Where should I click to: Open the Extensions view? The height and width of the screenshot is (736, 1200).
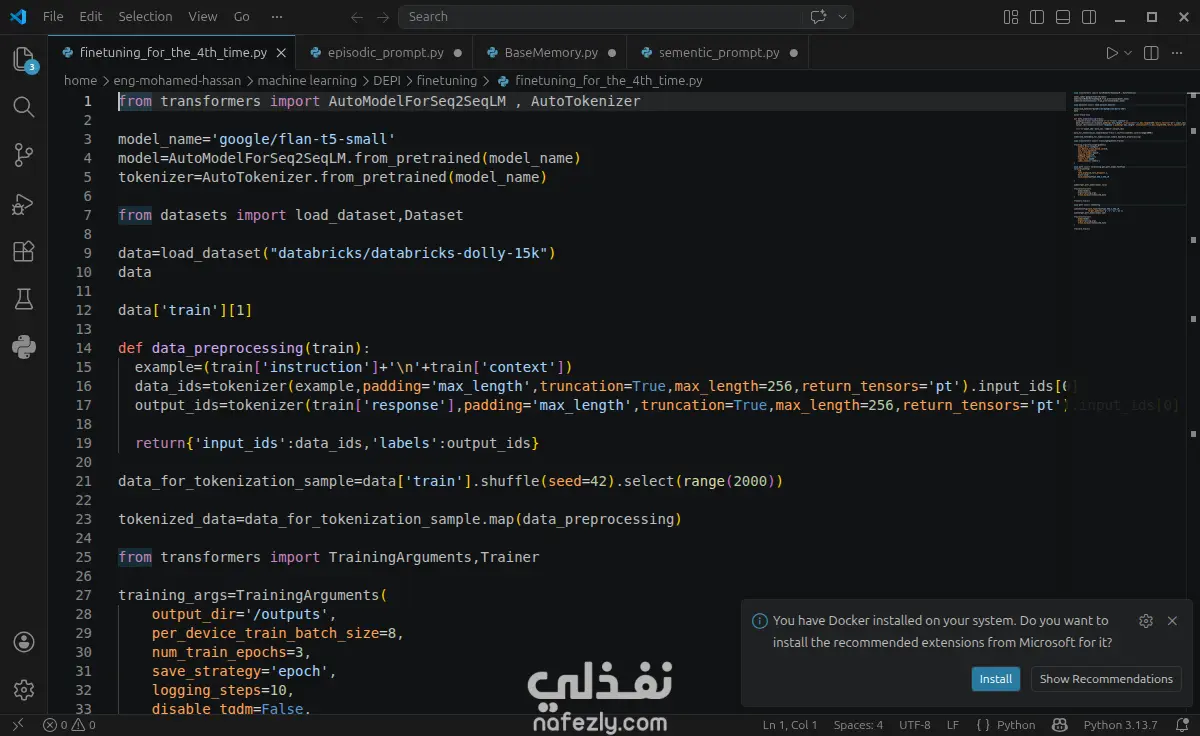(24, 251)
